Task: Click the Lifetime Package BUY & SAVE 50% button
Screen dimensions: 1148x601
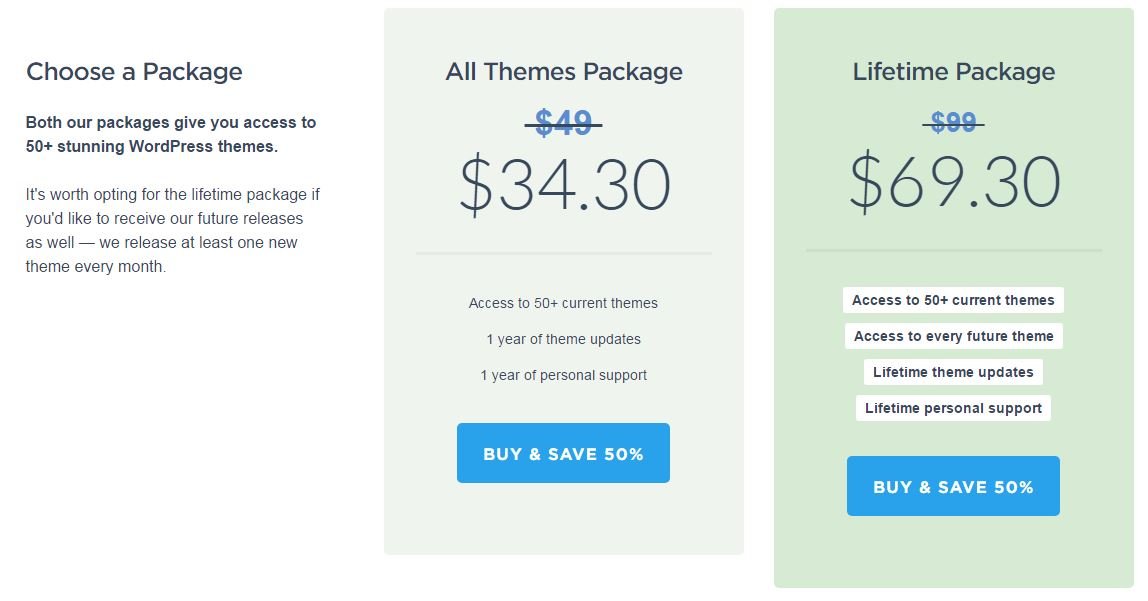Action: click(x=953, y=486)
